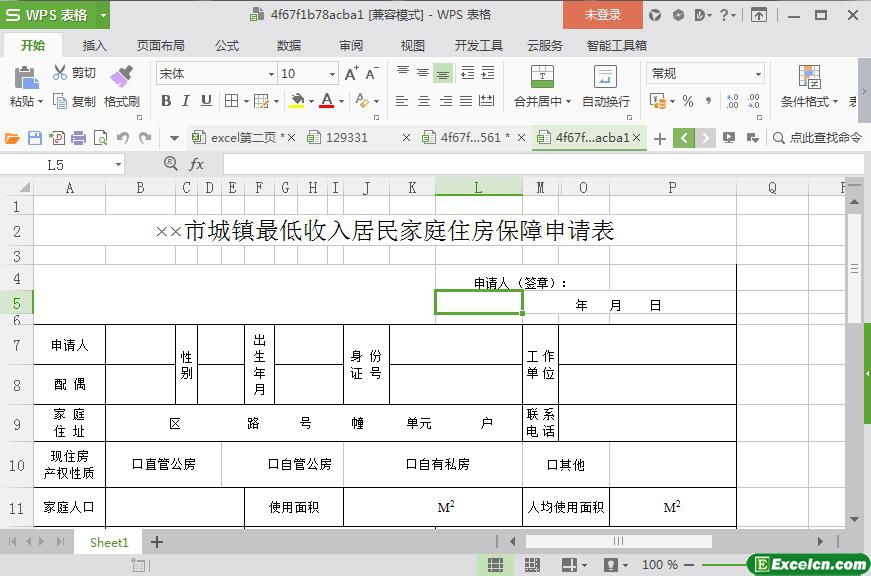Toggle Bold formatting
The image size is (871, 576).
click(x=166, y=101)
